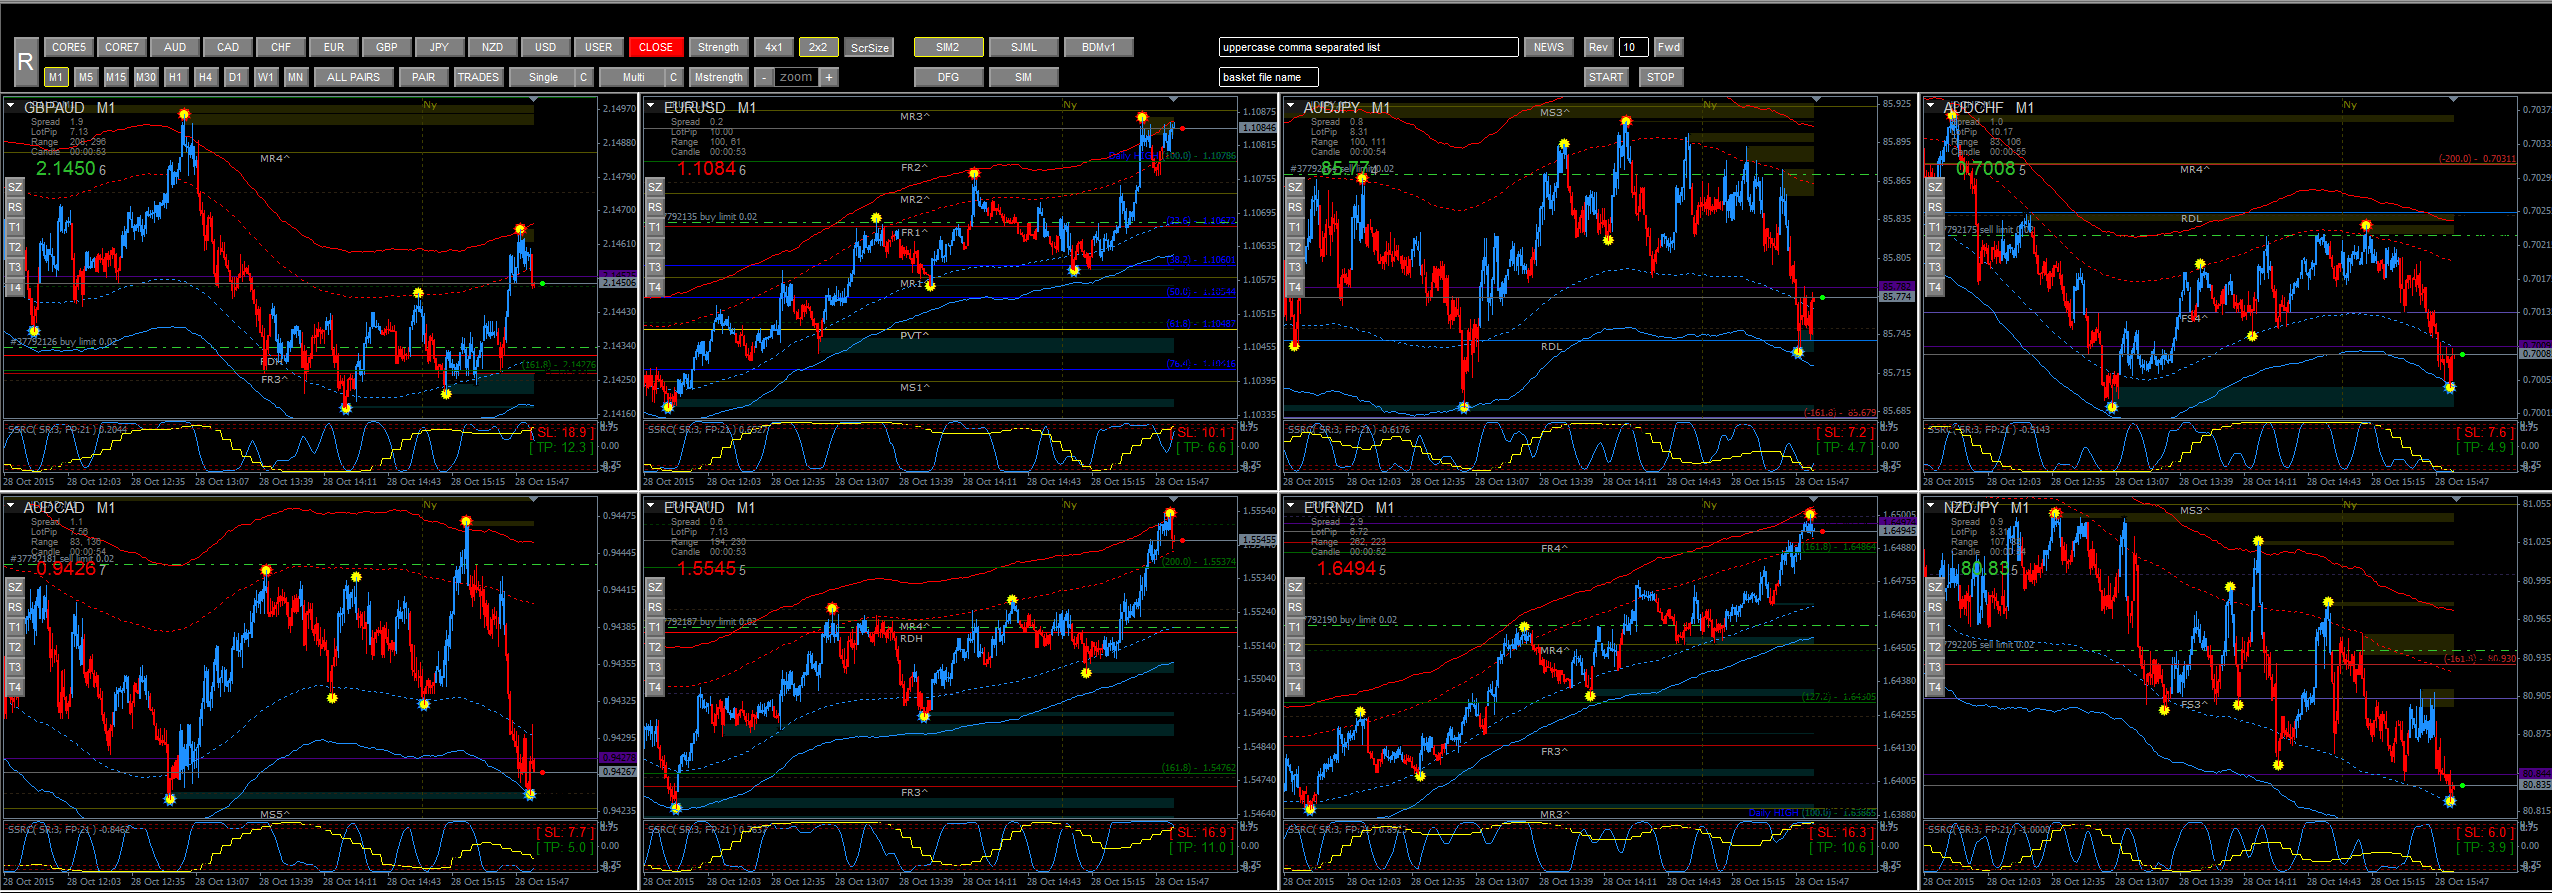Filter charts by NZD currency

(493, 47)
